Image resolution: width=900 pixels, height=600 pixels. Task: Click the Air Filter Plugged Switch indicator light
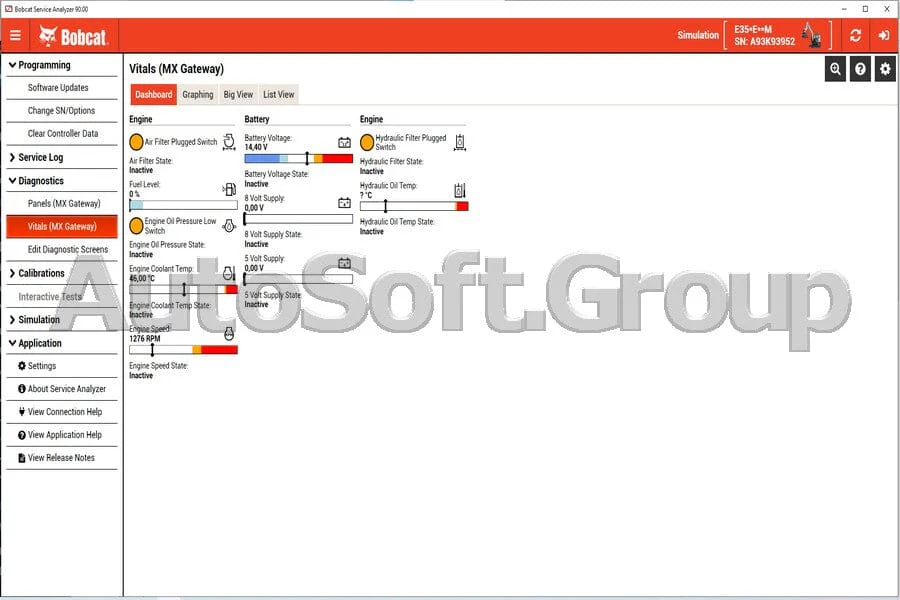tap(136, 142)
